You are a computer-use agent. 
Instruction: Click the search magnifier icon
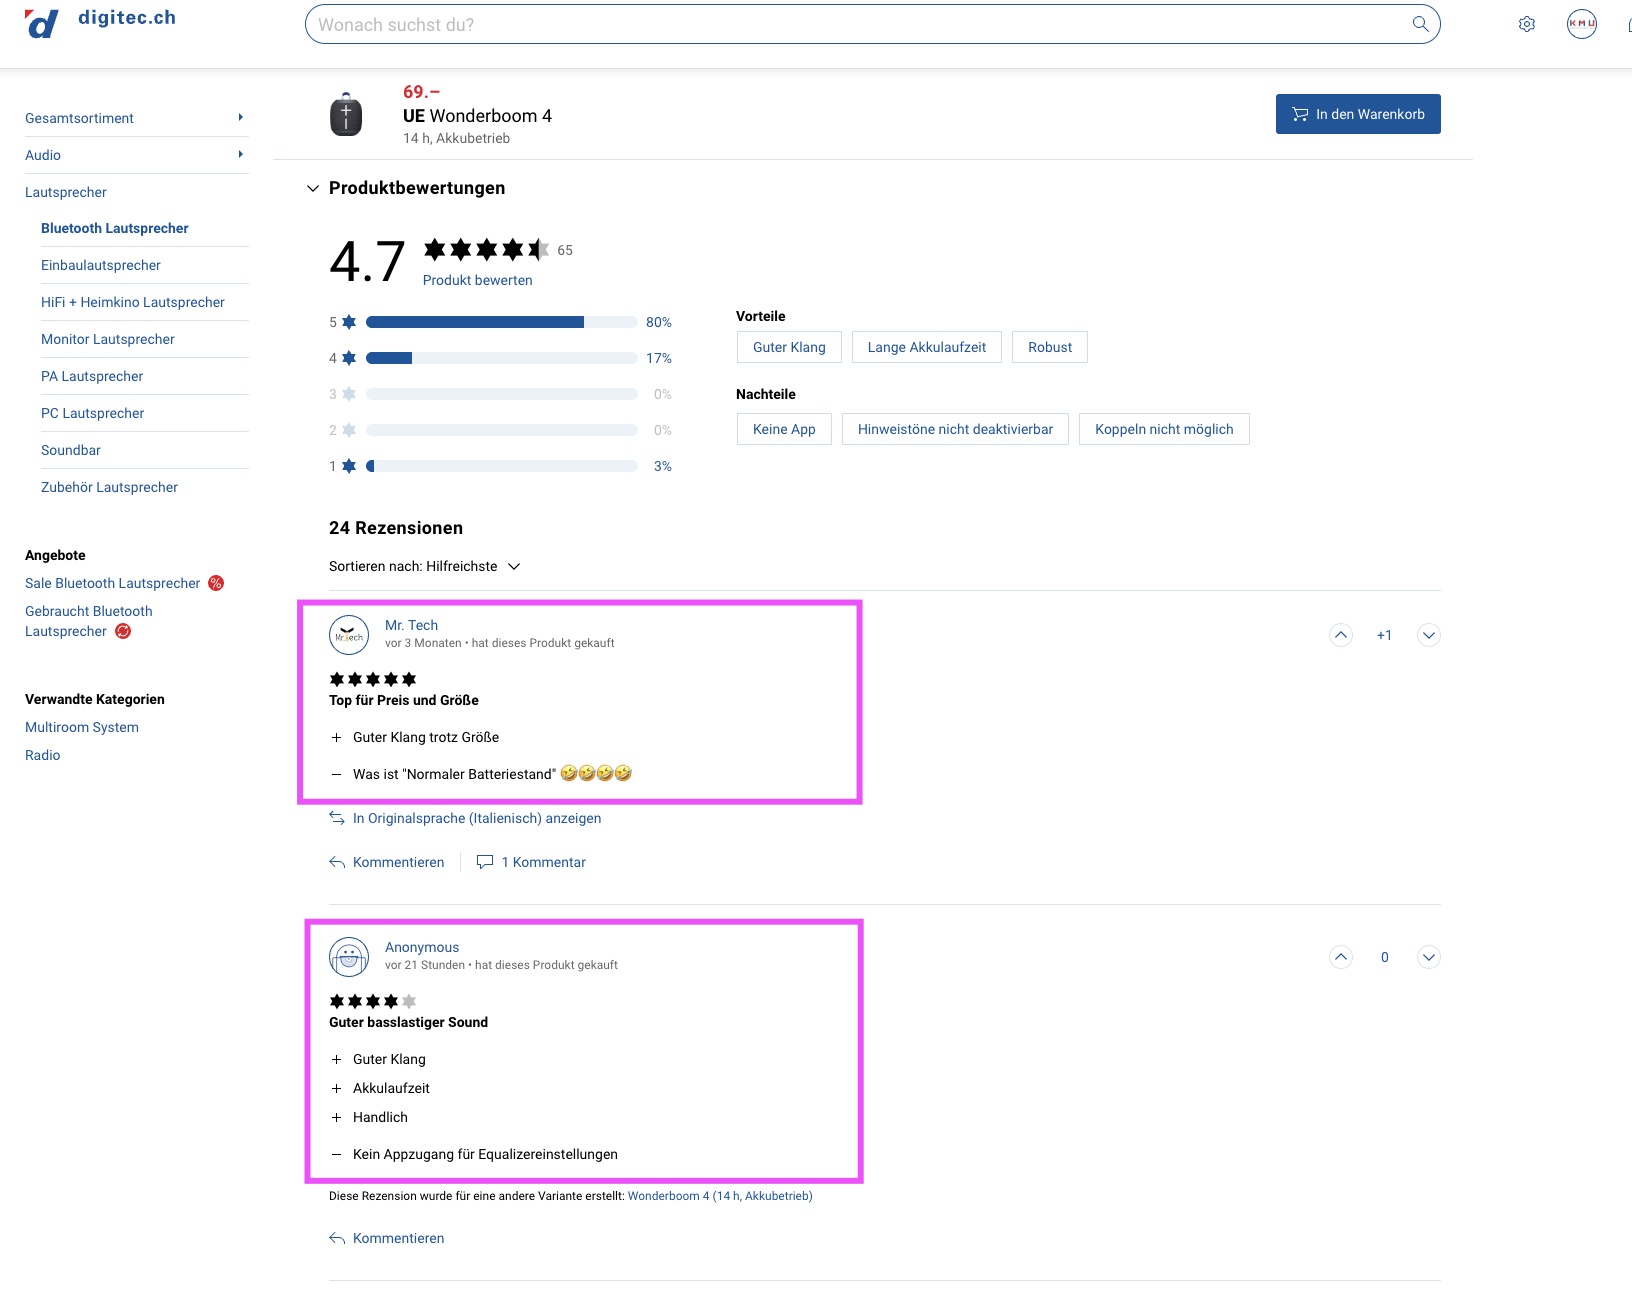pos(1420,24)
